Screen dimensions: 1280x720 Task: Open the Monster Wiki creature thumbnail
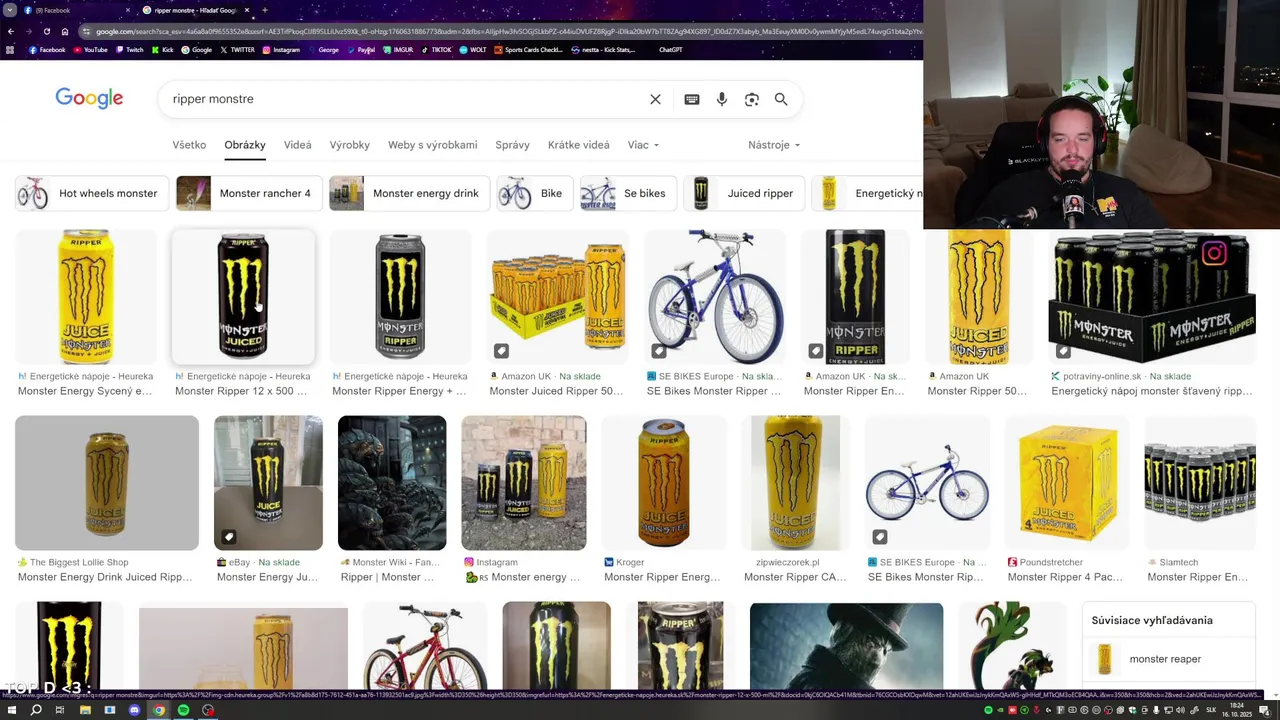point(392,483)
